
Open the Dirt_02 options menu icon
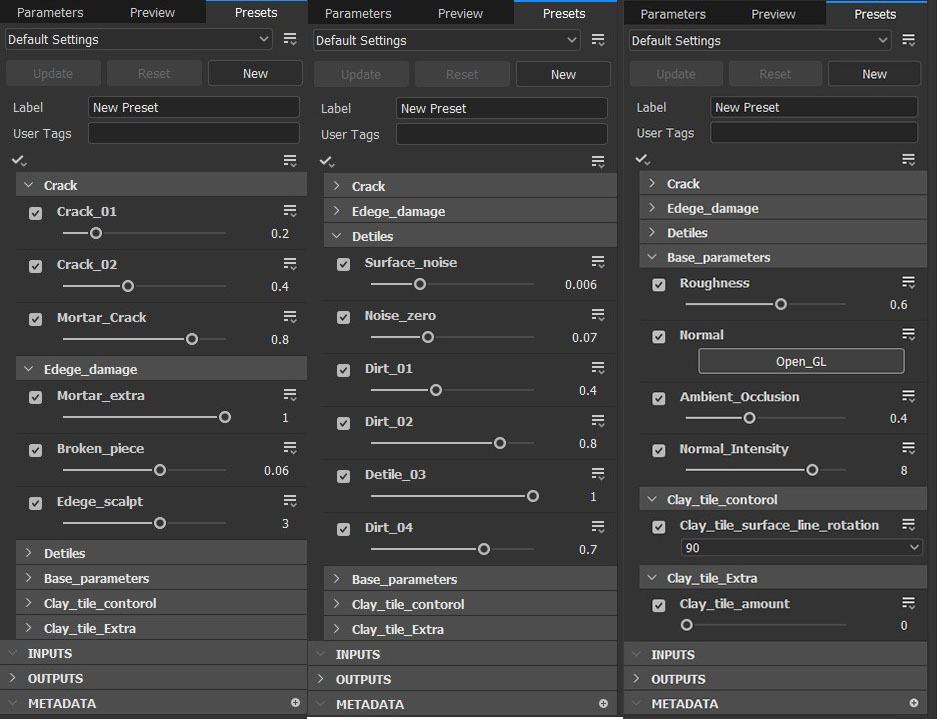click(x=598, y=421)
